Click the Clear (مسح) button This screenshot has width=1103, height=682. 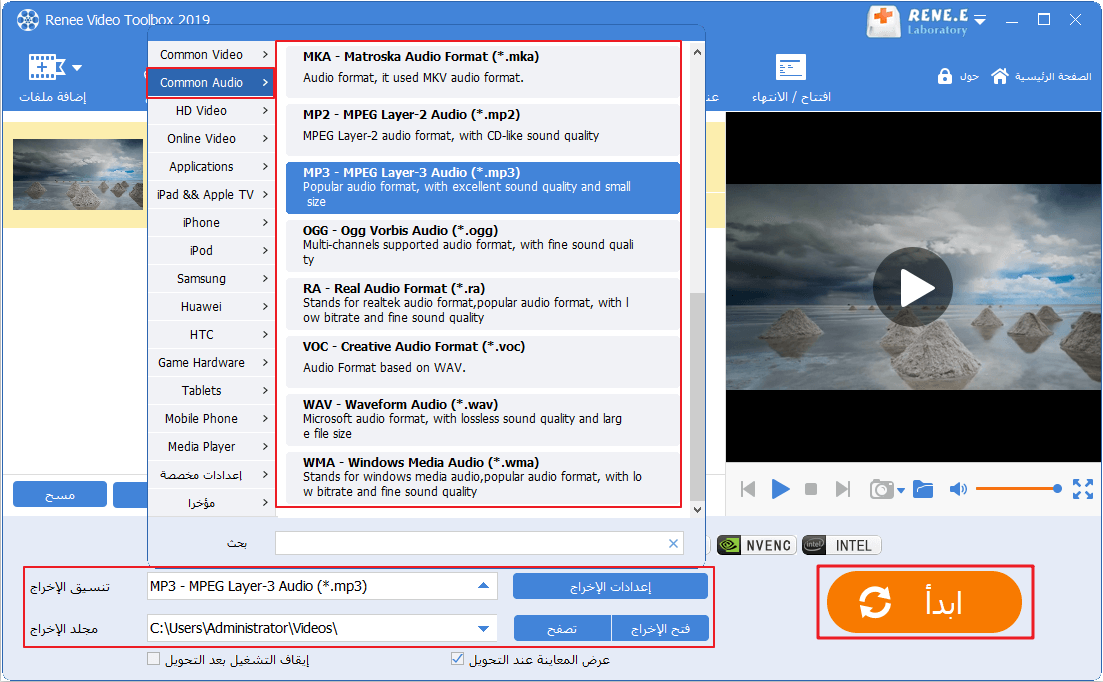tap(60, 494)
